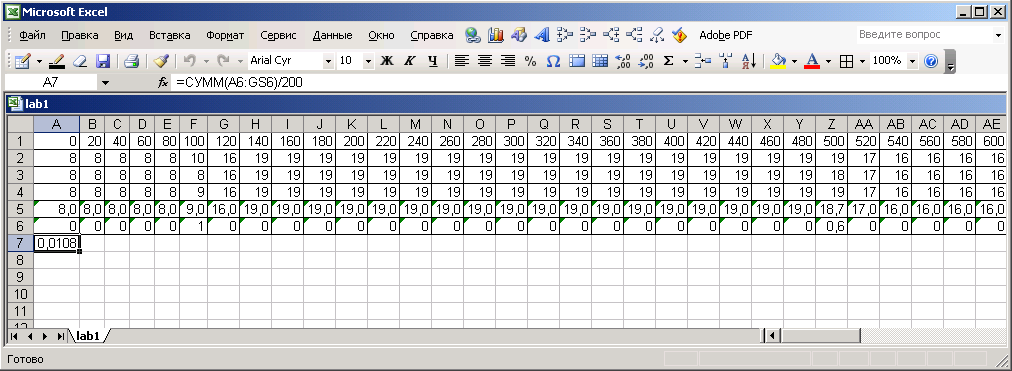Open the Borders dropdown arrow

(x=862, y=61)
